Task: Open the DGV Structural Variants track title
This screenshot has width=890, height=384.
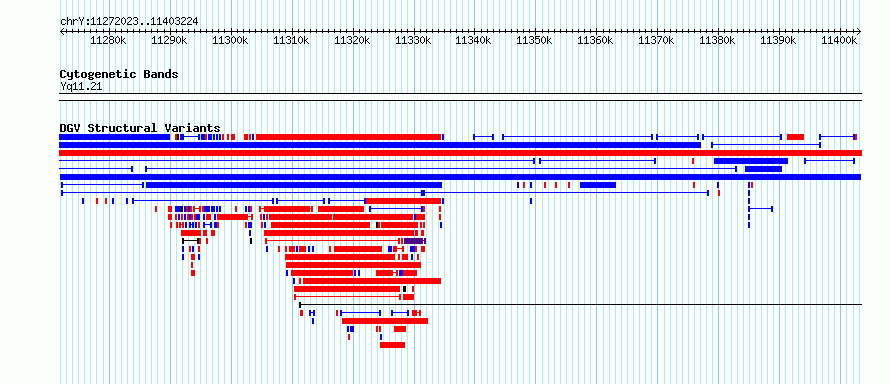Action: (x=140, y=128)
